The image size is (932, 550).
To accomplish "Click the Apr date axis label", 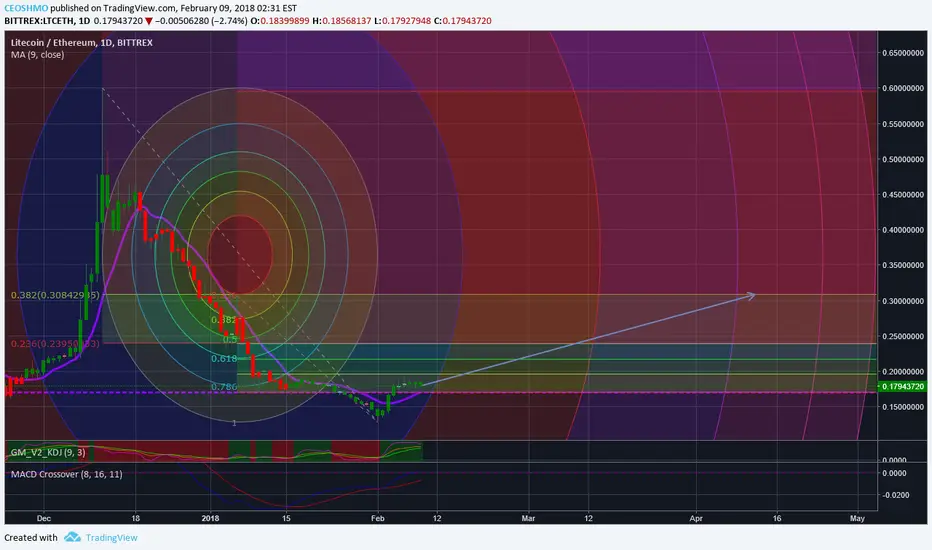I will click(696, 518).
